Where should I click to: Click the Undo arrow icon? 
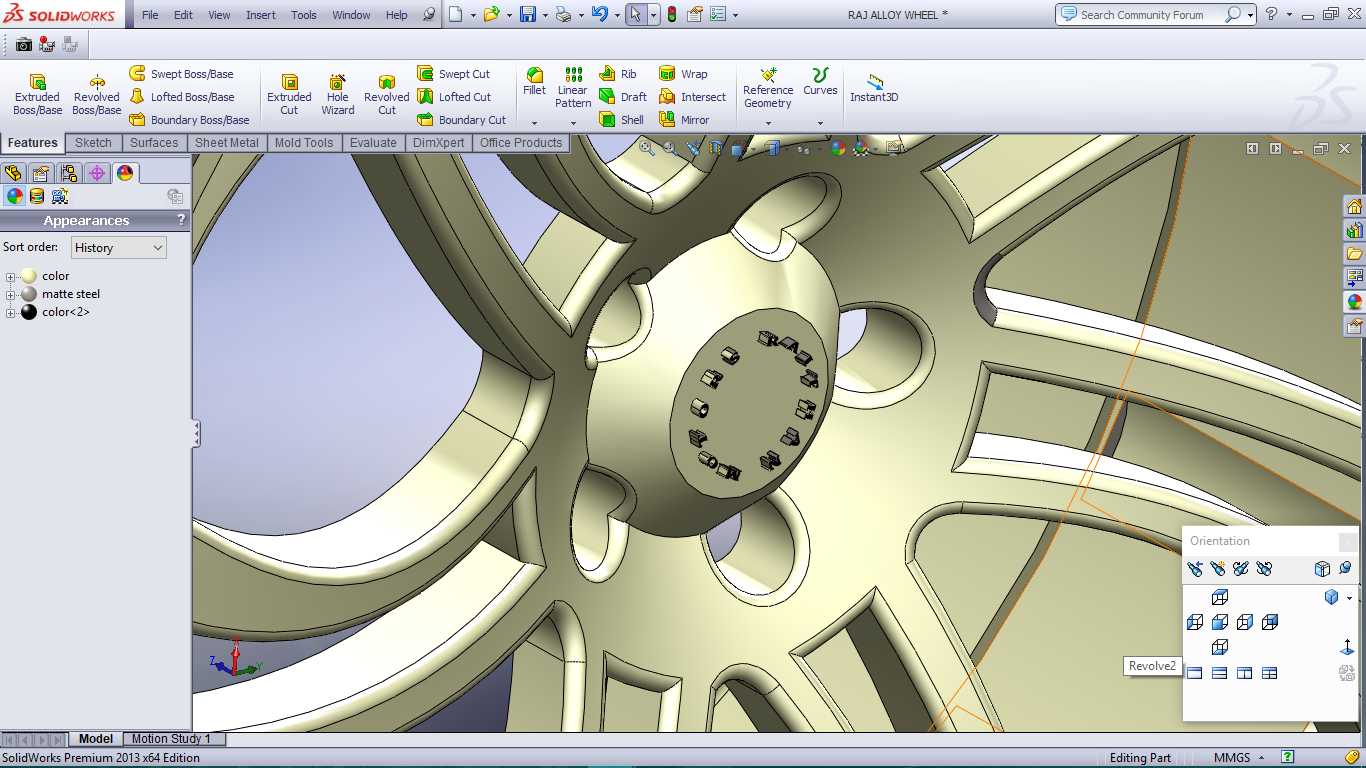click(599, 14)
